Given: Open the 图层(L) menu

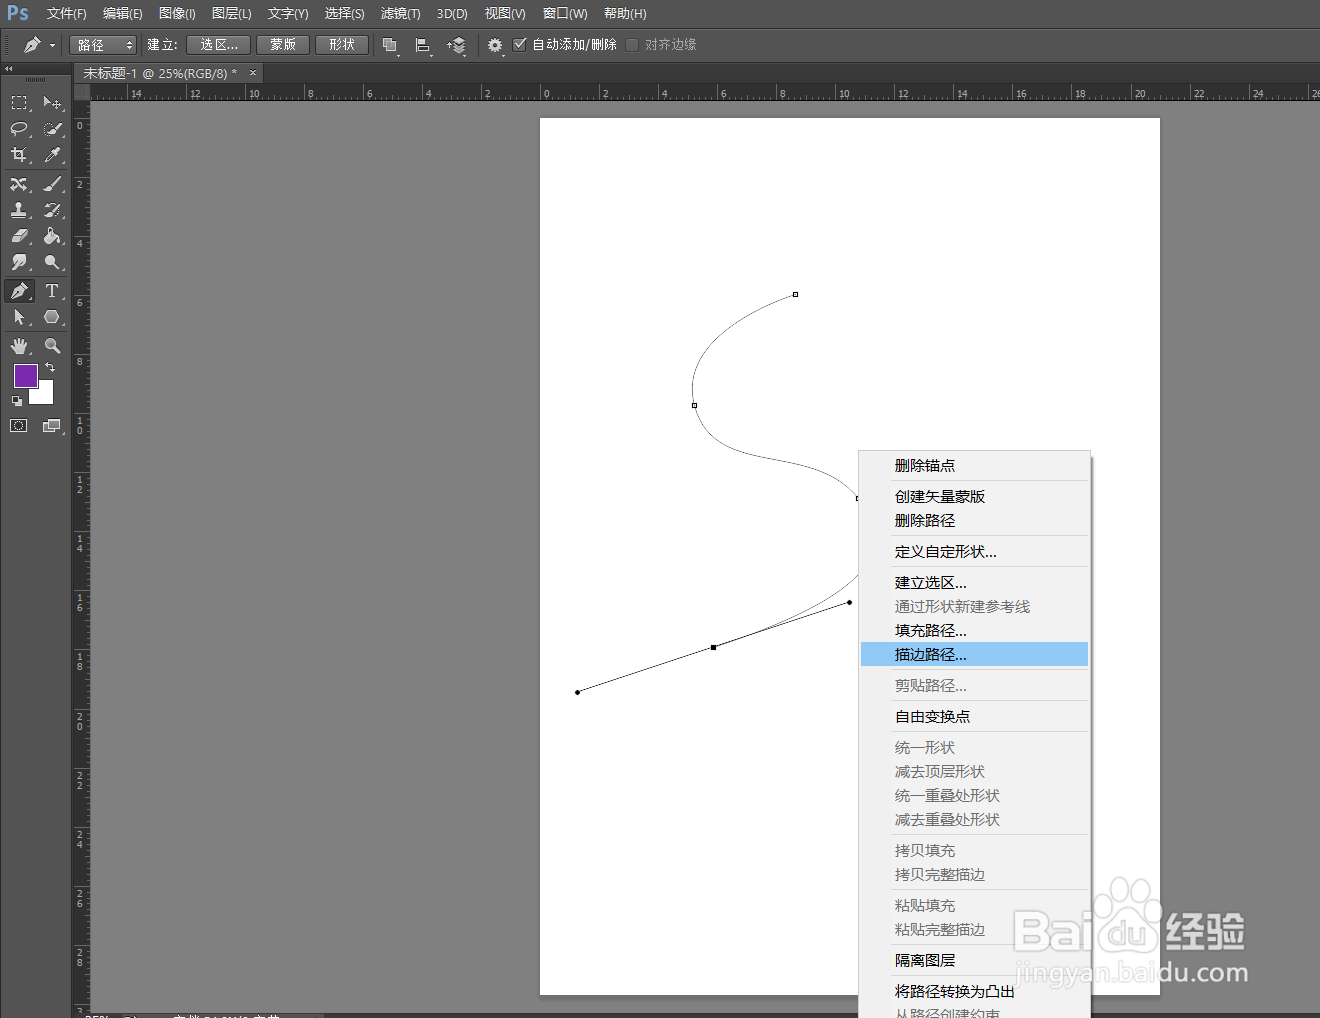Looking at the screenshot, I should coord(232,14).
